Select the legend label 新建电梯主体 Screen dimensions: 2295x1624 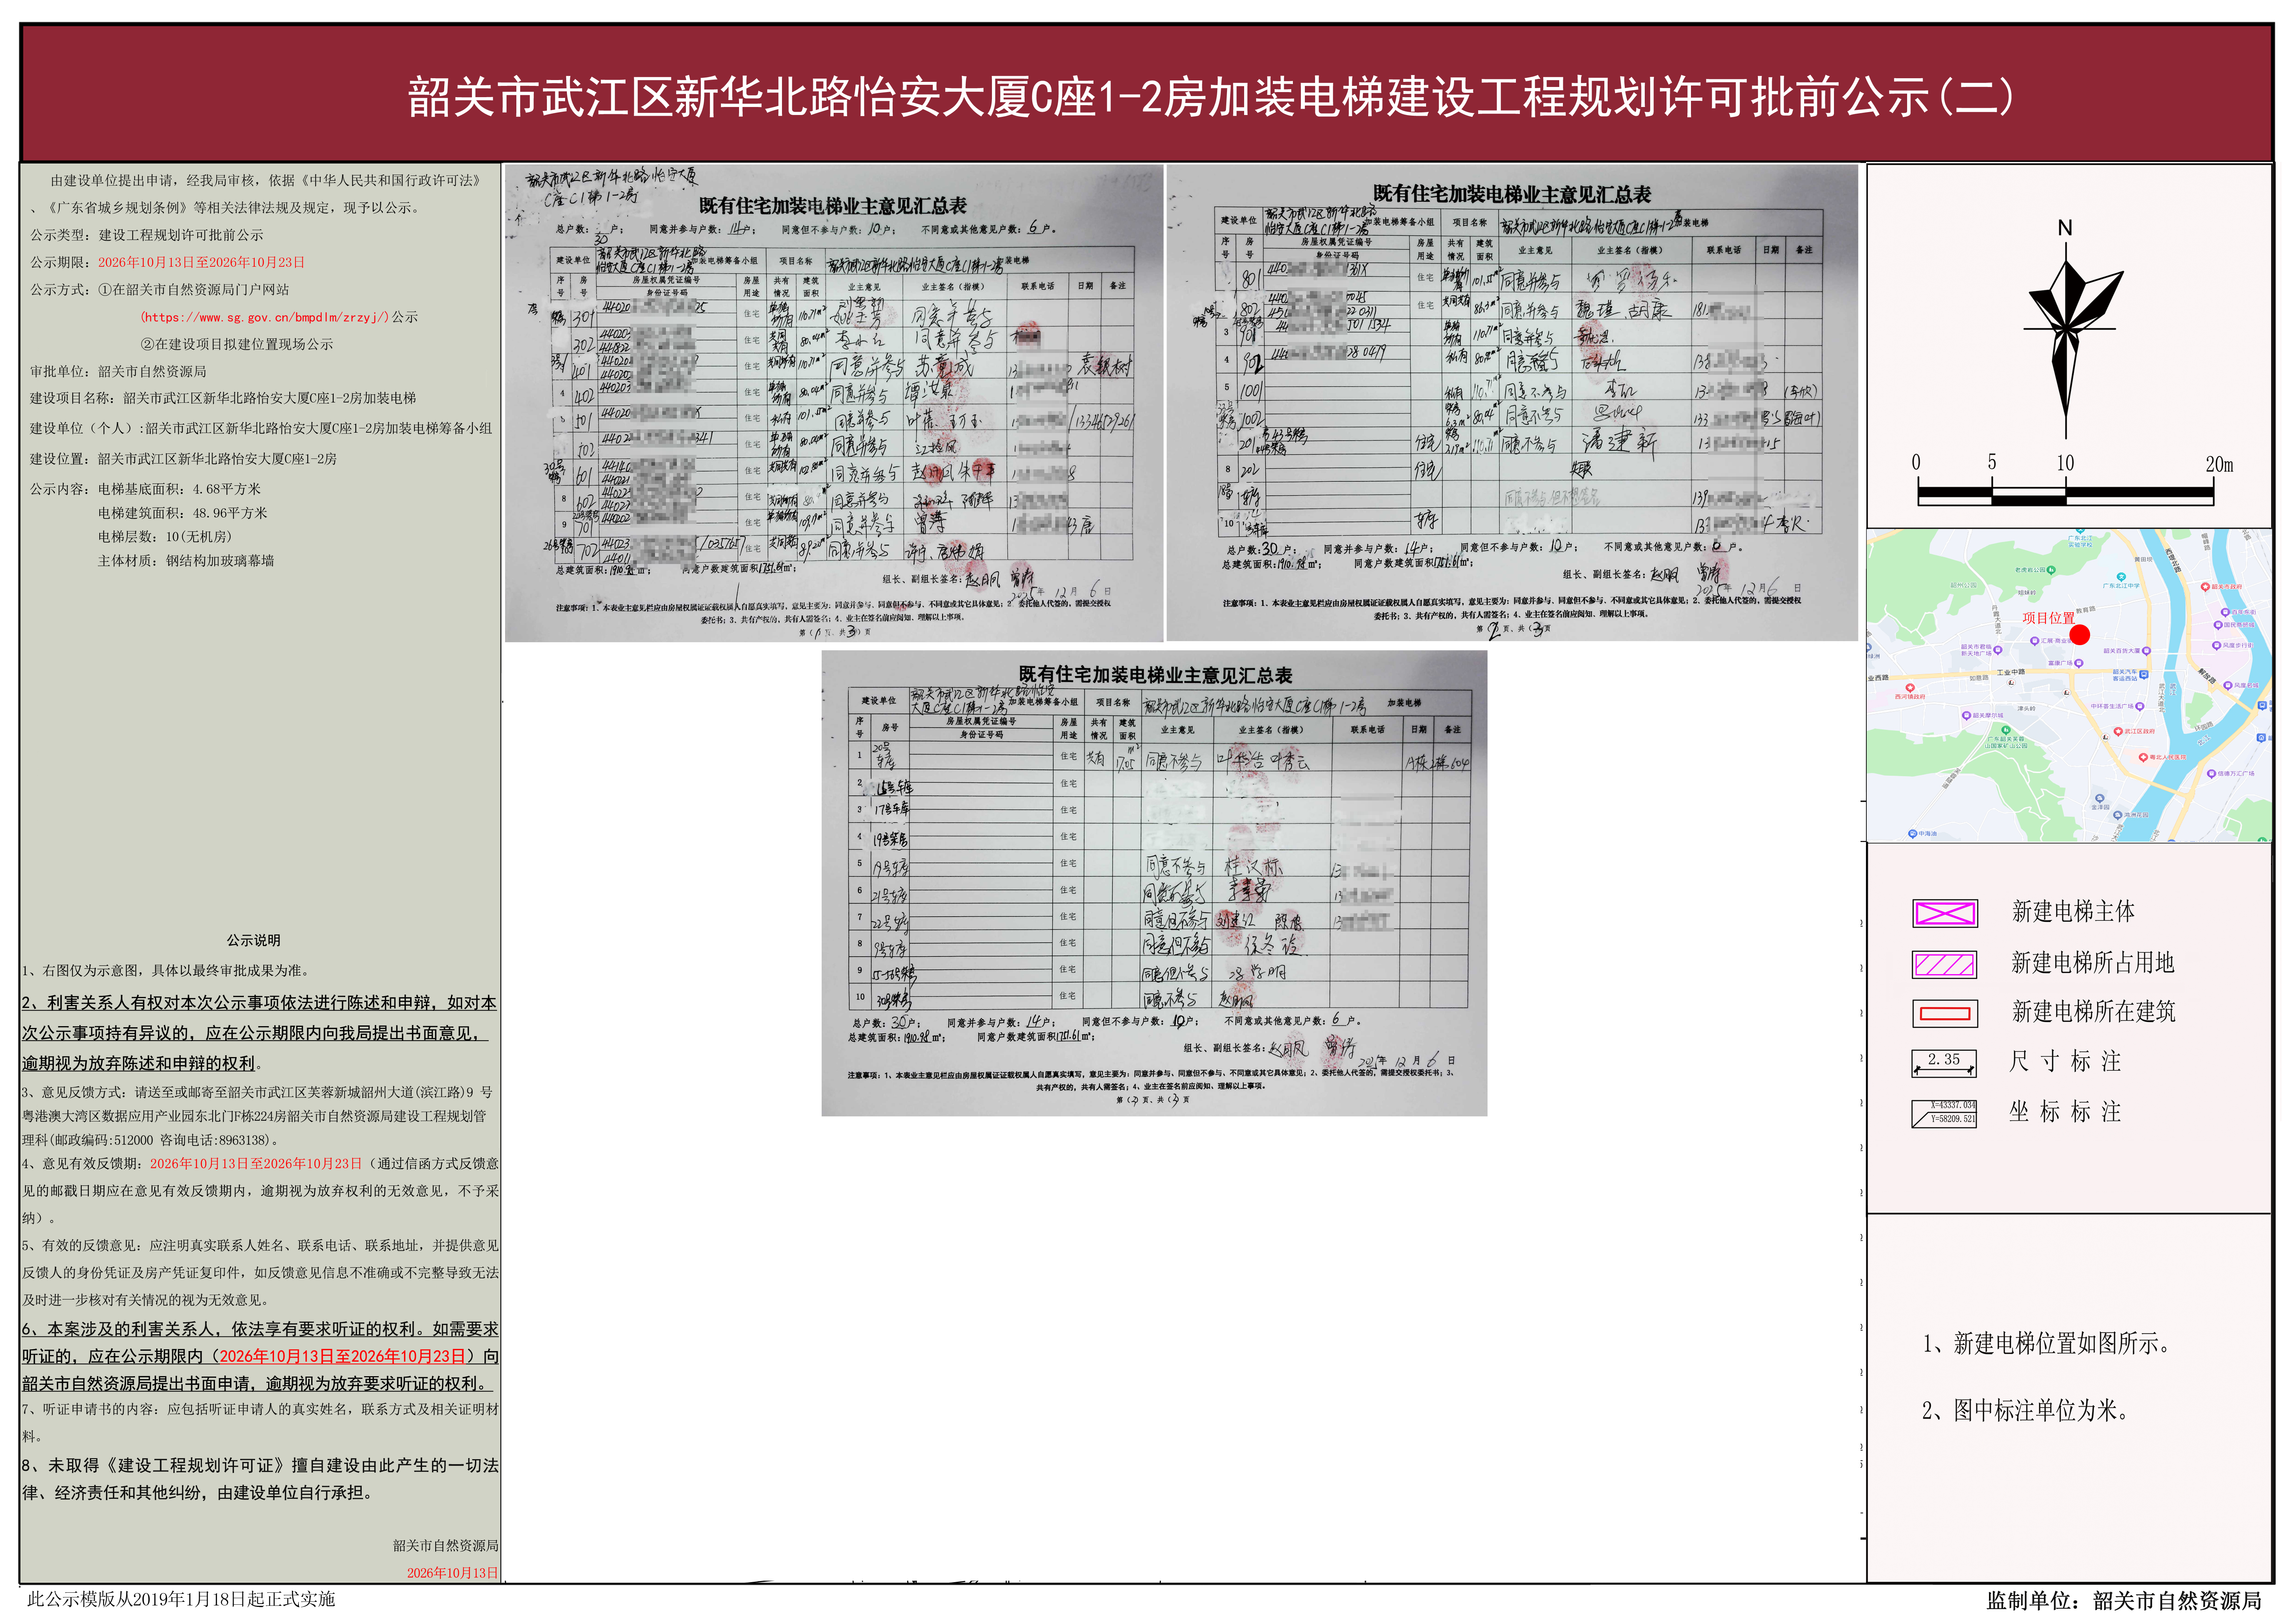2073,912
